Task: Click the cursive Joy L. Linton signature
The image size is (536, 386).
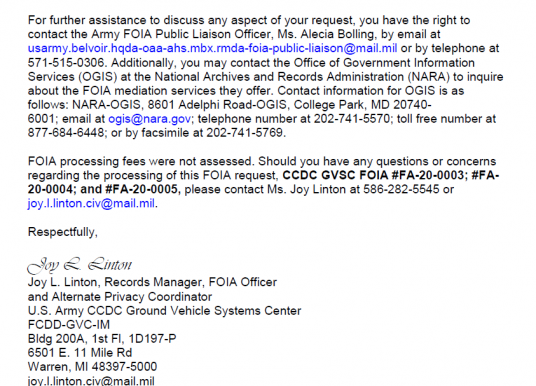Action: tap(80, 265)
